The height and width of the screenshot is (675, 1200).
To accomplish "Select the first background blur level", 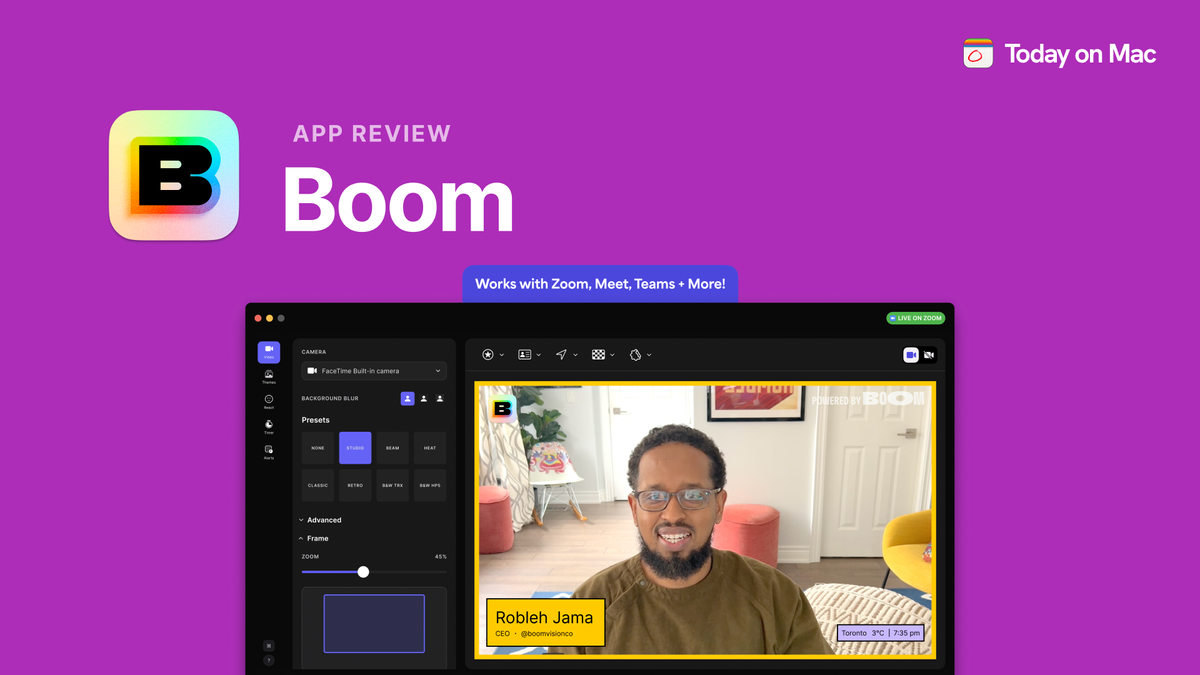I will pyautogui.click(x=407, y=398).
